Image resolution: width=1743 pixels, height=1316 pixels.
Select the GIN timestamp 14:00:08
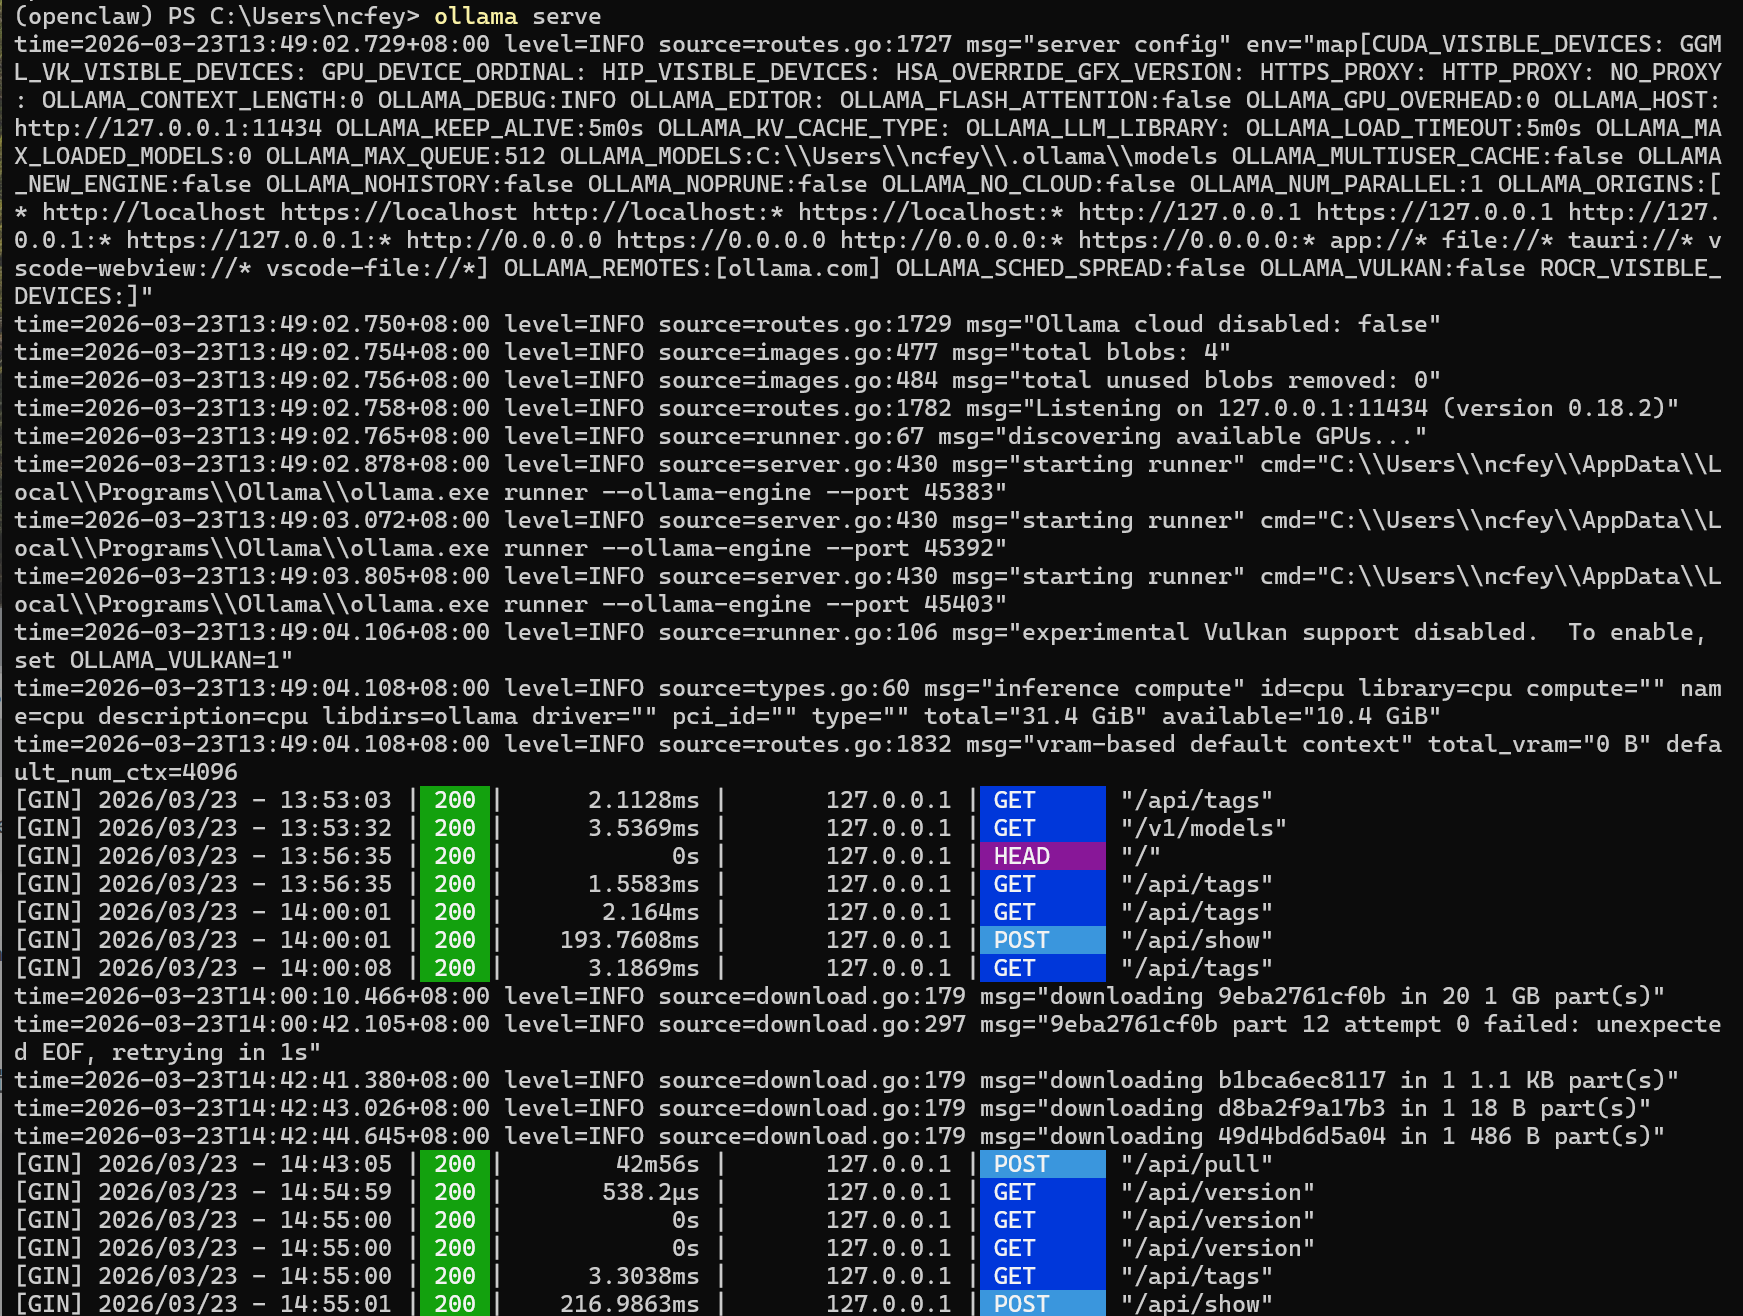point(336,968)
